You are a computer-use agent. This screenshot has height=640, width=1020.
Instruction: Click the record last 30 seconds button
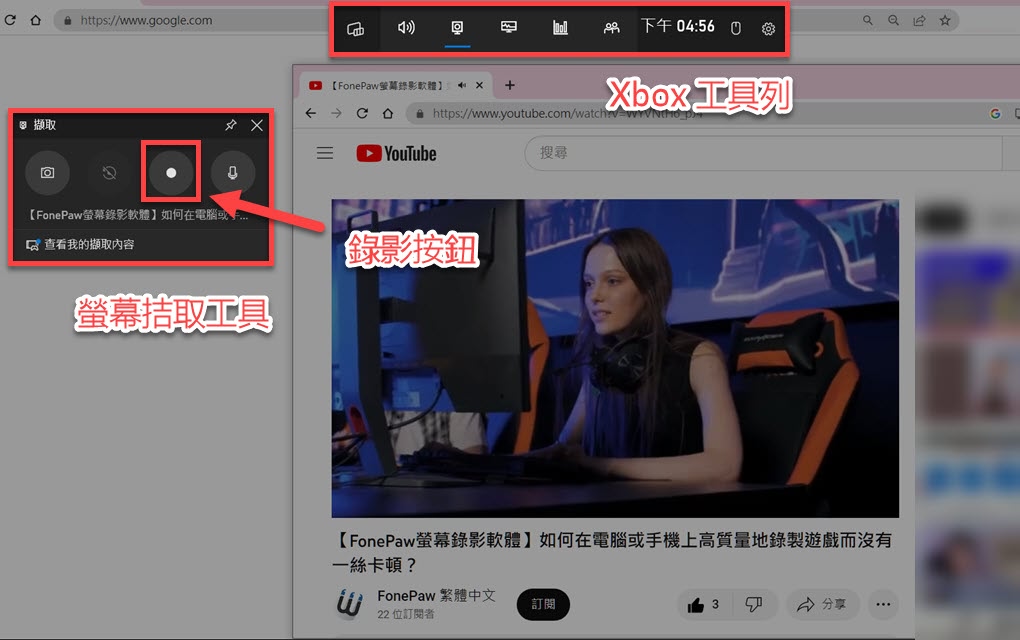pos(109,173)
